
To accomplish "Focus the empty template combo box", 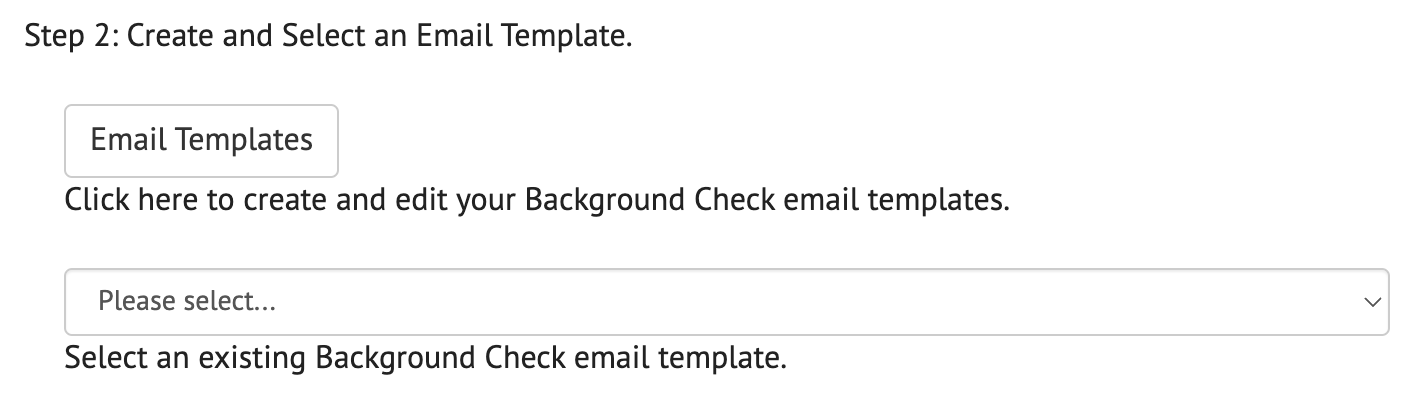I will pos(726,301).
